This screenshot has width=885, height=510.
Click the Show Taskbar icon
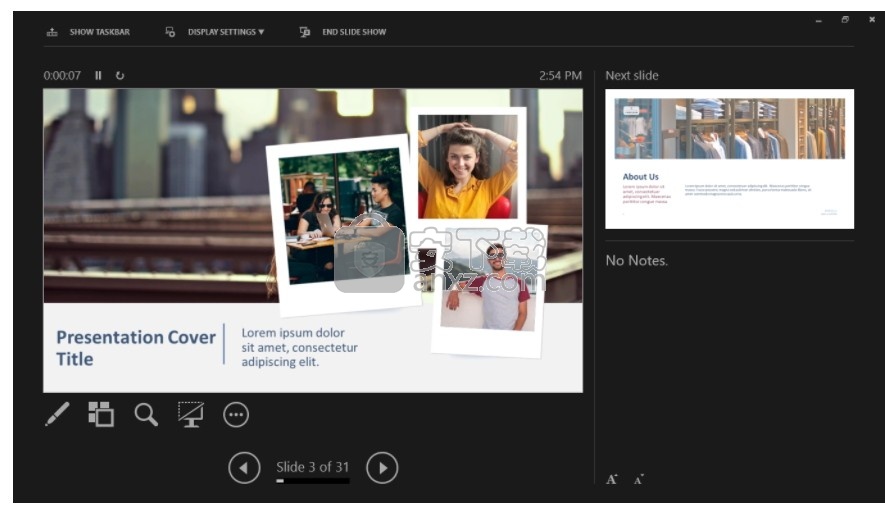point(52,32)
